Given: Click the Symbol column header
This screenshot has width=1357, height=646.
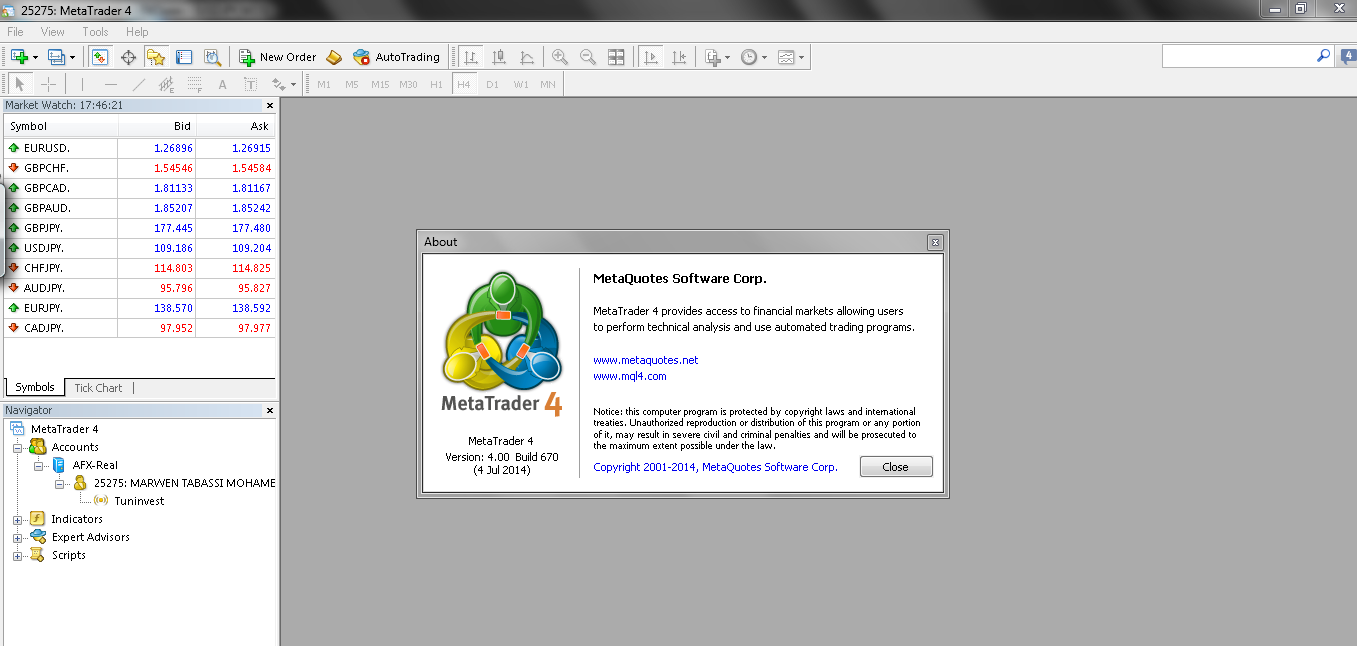Looking at the screenshot, I should (x=61, y=126).
